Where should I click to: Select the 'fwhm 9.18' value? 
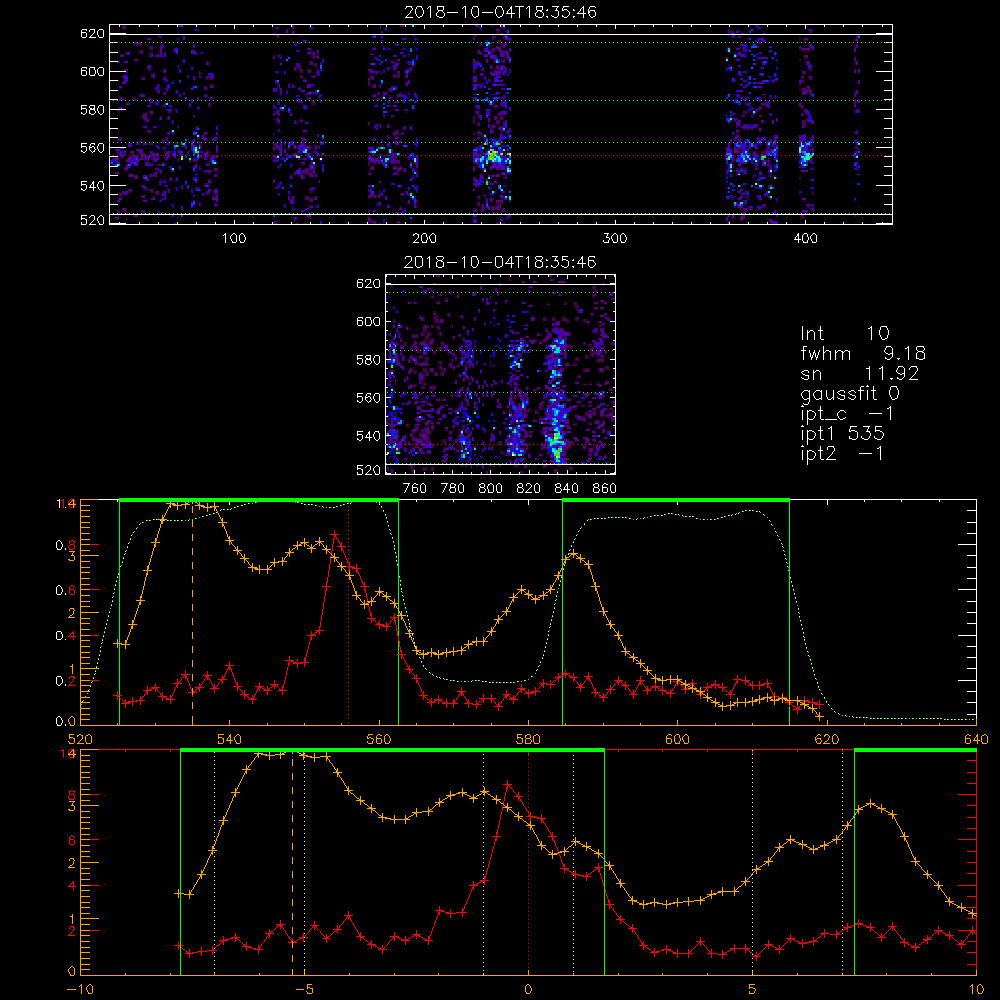point(863,353)
